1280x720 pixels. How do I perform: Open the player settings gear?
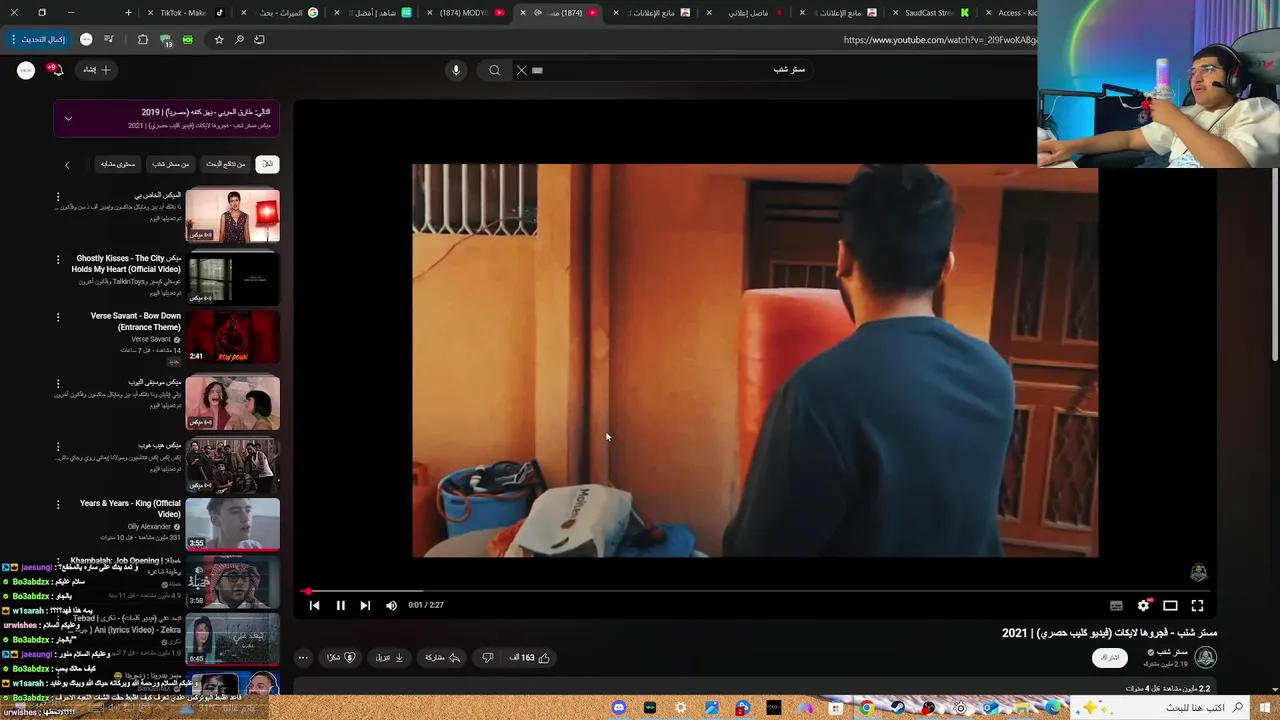coord(1143,605)
